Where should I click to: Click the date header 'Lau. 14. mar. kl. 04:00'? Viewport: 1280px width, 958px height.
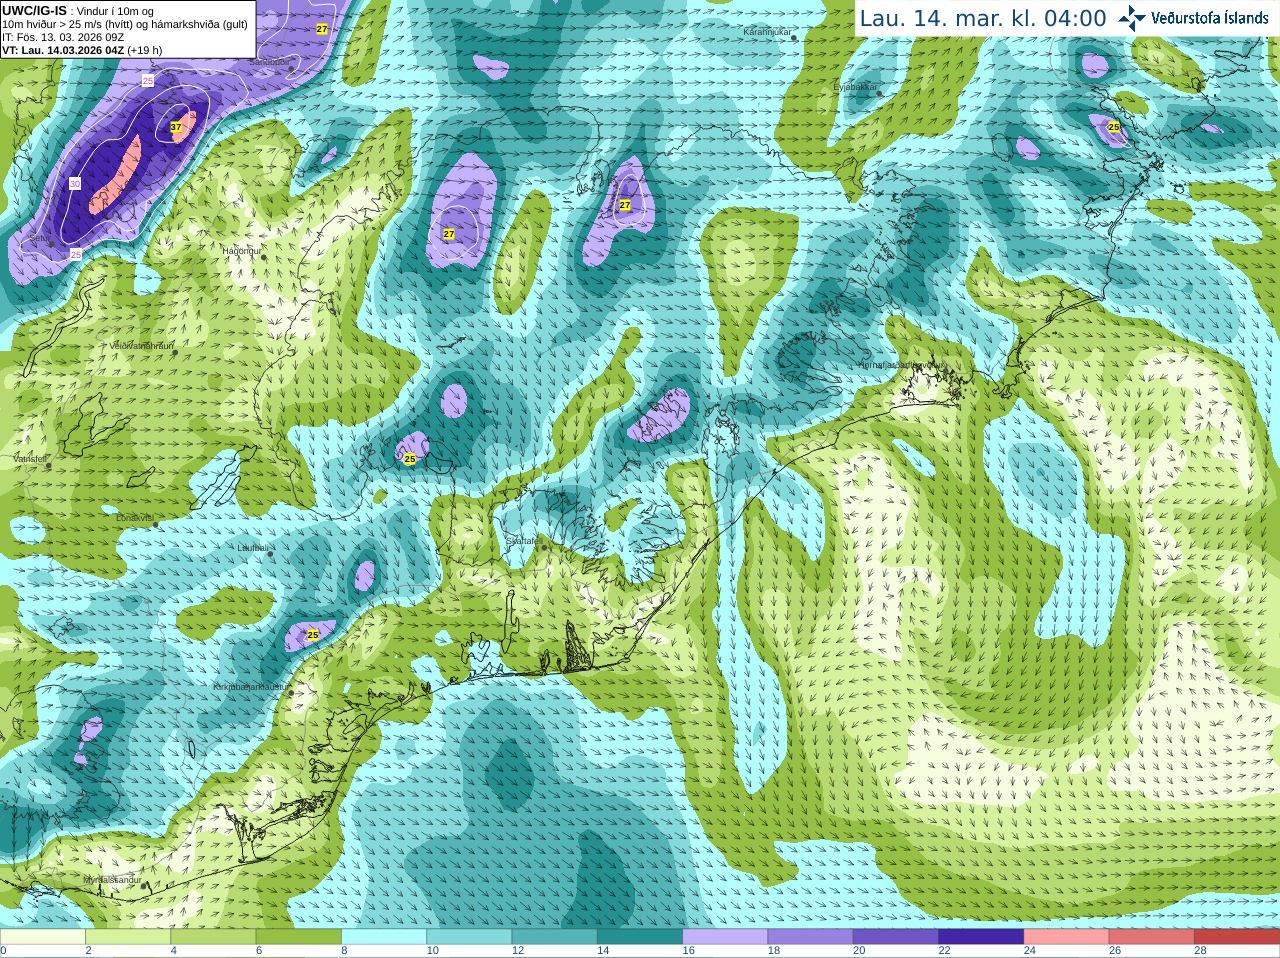[983, 18]
